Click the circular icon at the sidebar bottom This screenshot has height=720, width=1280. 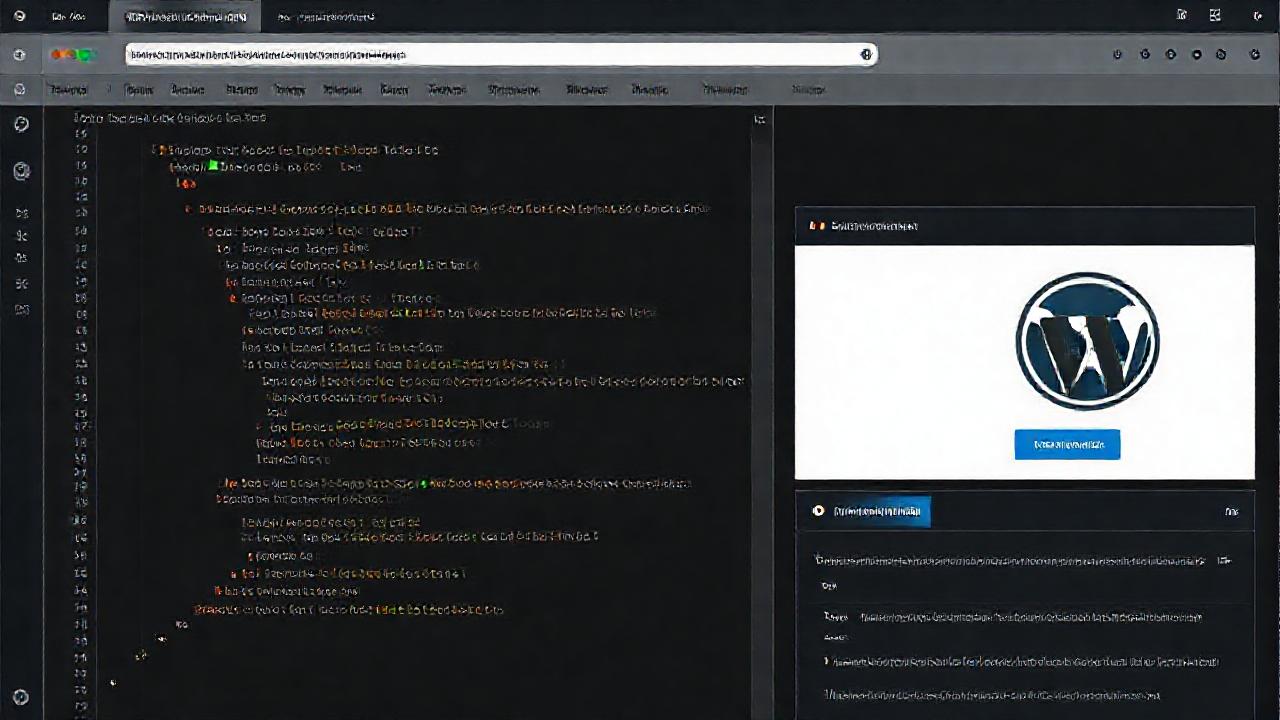20,698
